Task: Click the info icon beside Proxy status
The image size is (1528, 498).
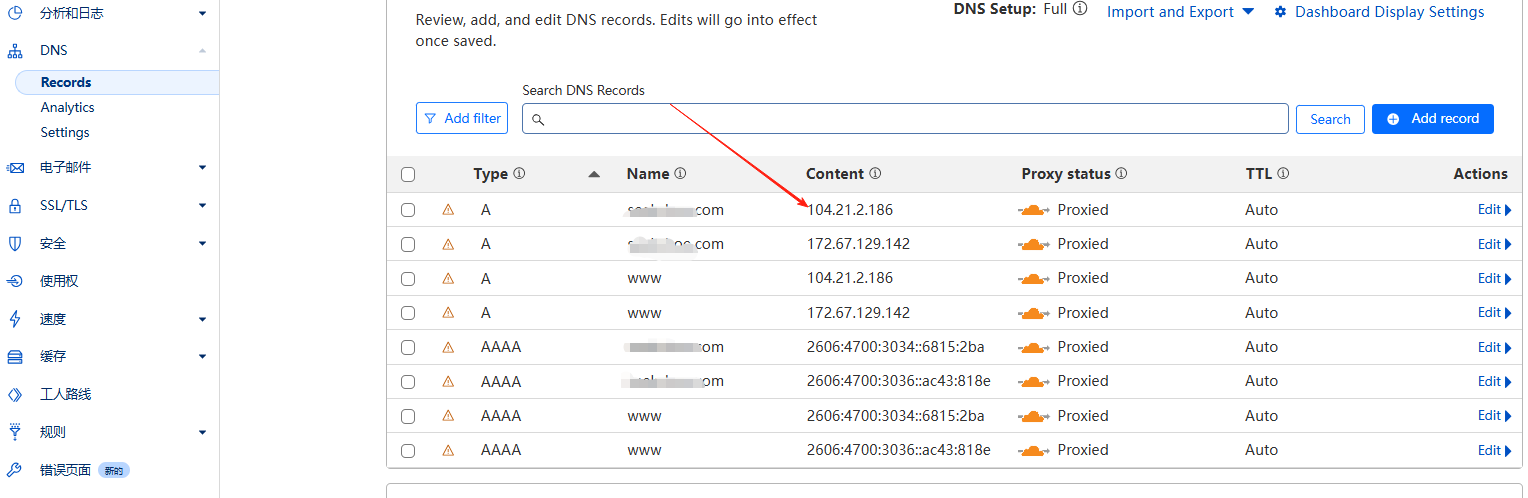Action: pos(1121,174)
